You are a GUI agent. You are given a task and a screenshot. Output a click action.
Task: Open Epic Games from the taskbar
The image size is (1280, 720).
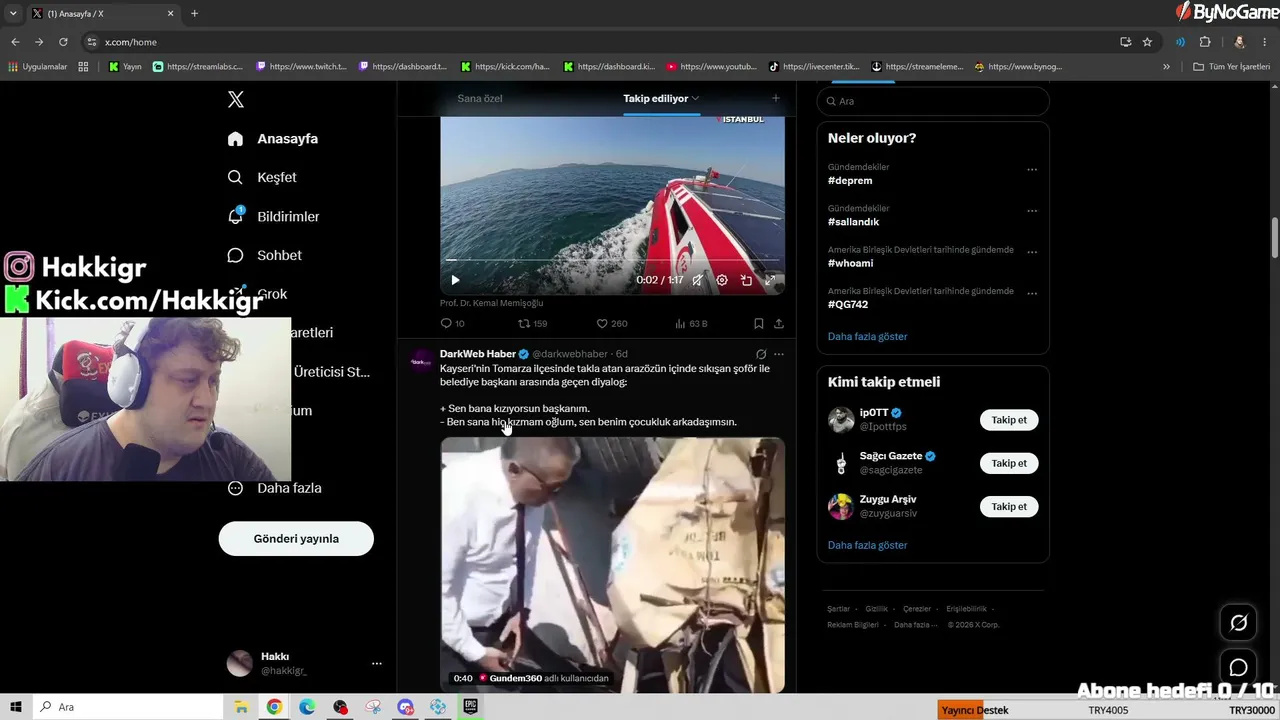click(x=471, y=707)
